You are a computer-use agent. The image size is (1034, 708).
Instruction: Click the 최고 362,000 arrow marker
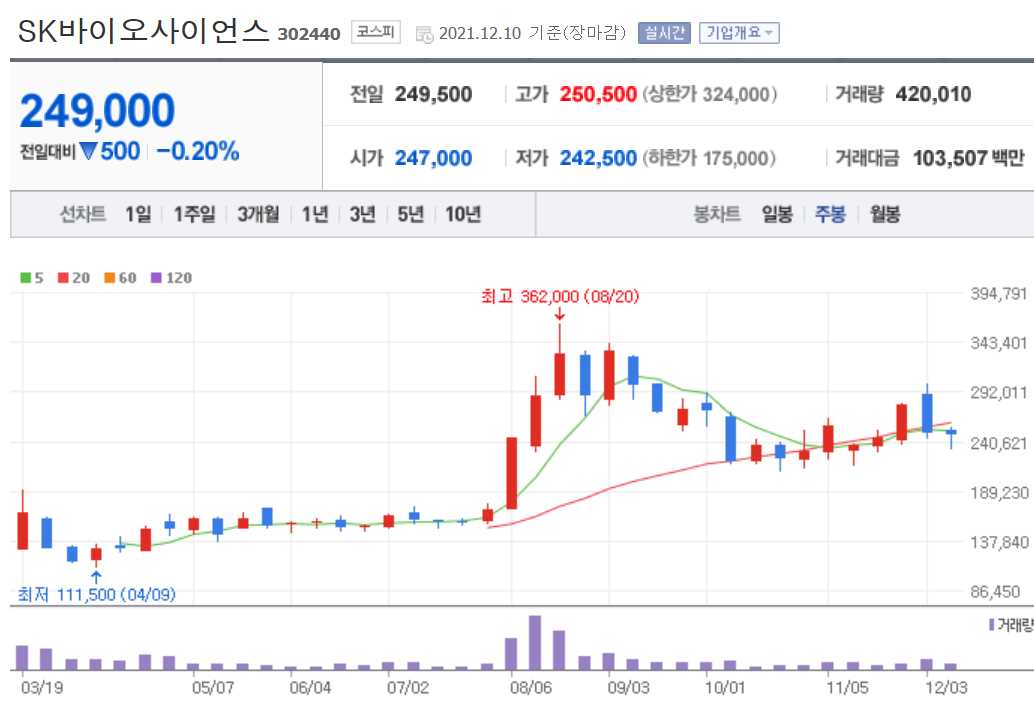[x=561, y=313]
